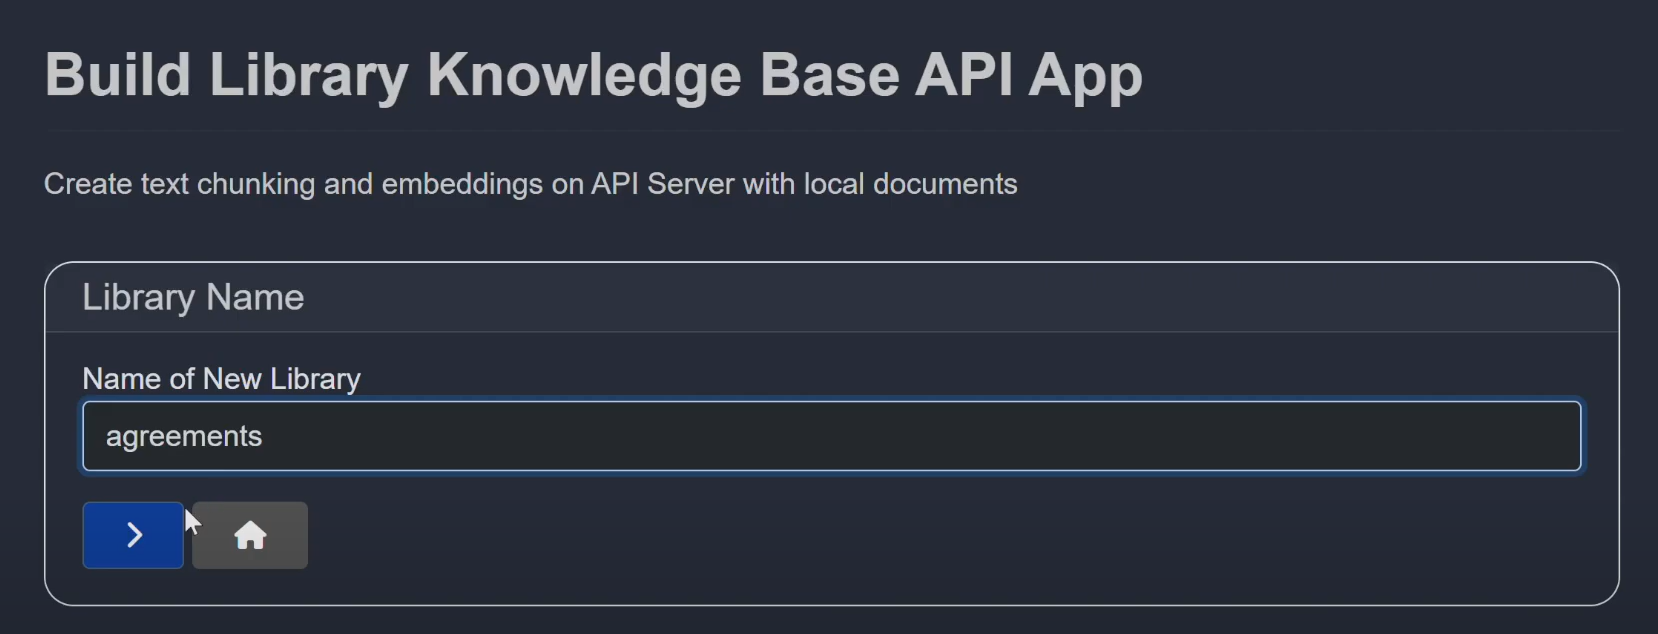1658x634 pixels.
Task: Click the text chunking and embeddings description
Action: pyautogui.click(x=530, y=184)
